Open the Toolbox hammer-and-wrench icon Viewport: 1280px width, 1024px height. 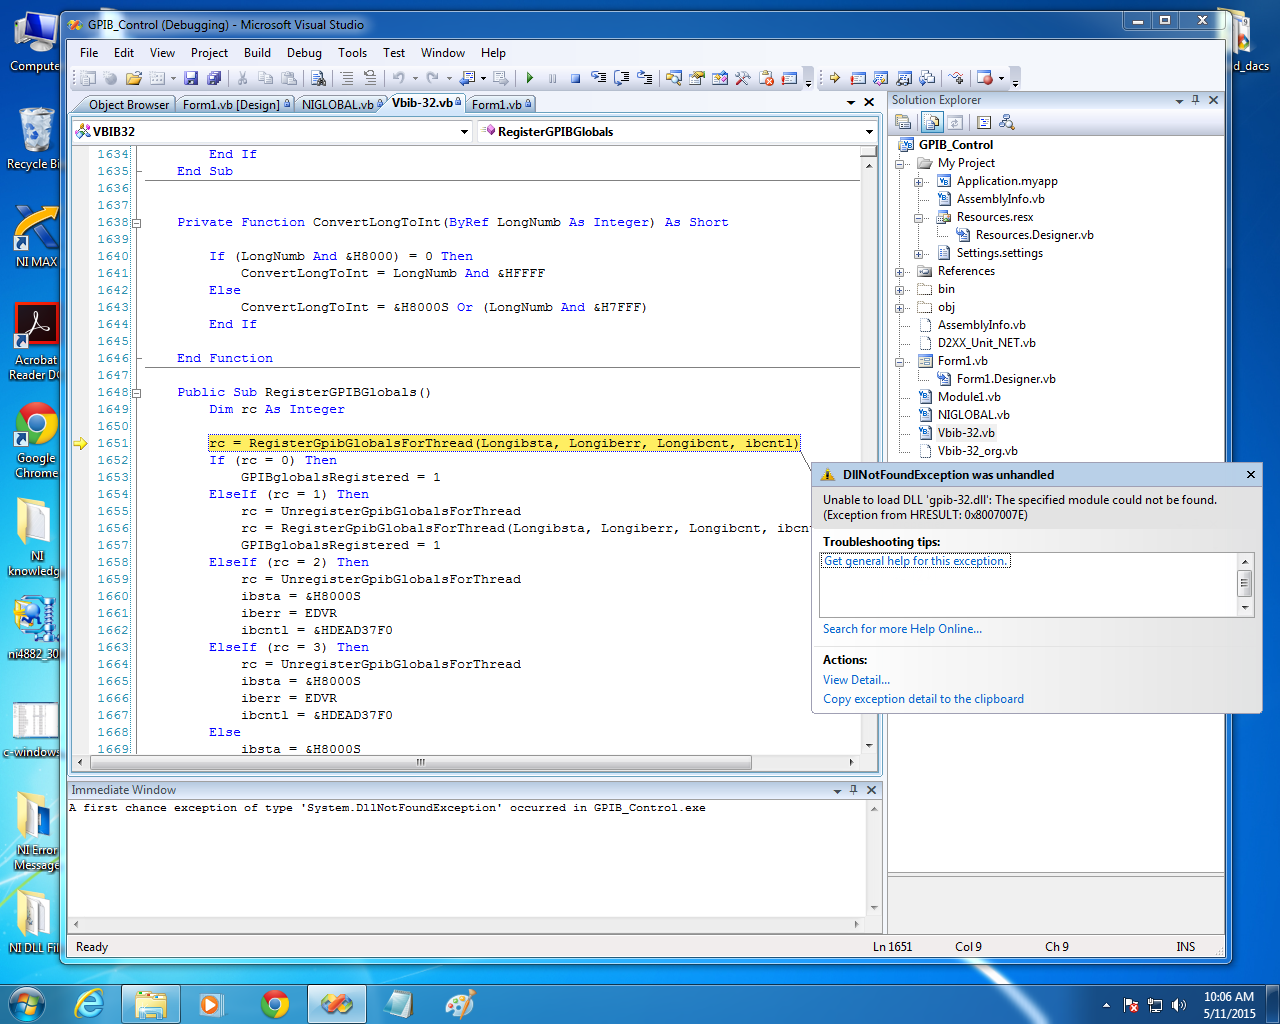pyautogui.click(x=742, y=78)
